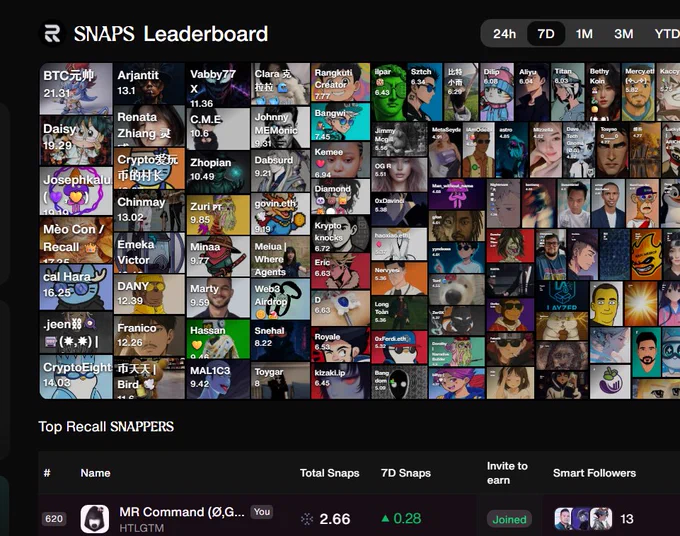
Task: Open the Dabsurd tile with 9.21
Action: [280, 171]
